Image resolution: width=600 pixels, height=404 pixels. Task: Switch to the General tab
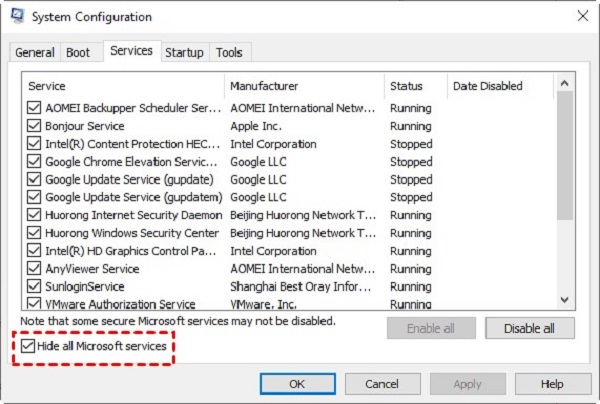pos(35,52)
